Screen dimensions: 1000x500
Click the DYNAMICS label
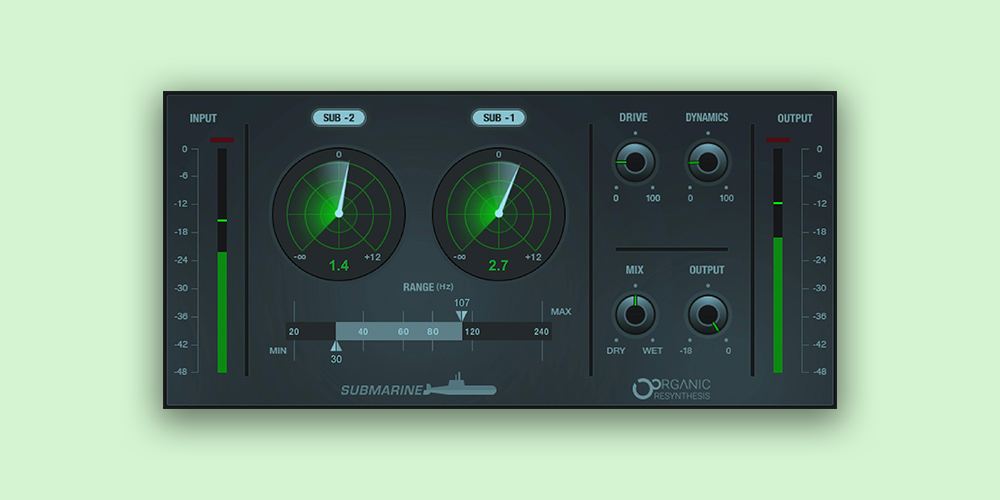(x=707, y=117)
